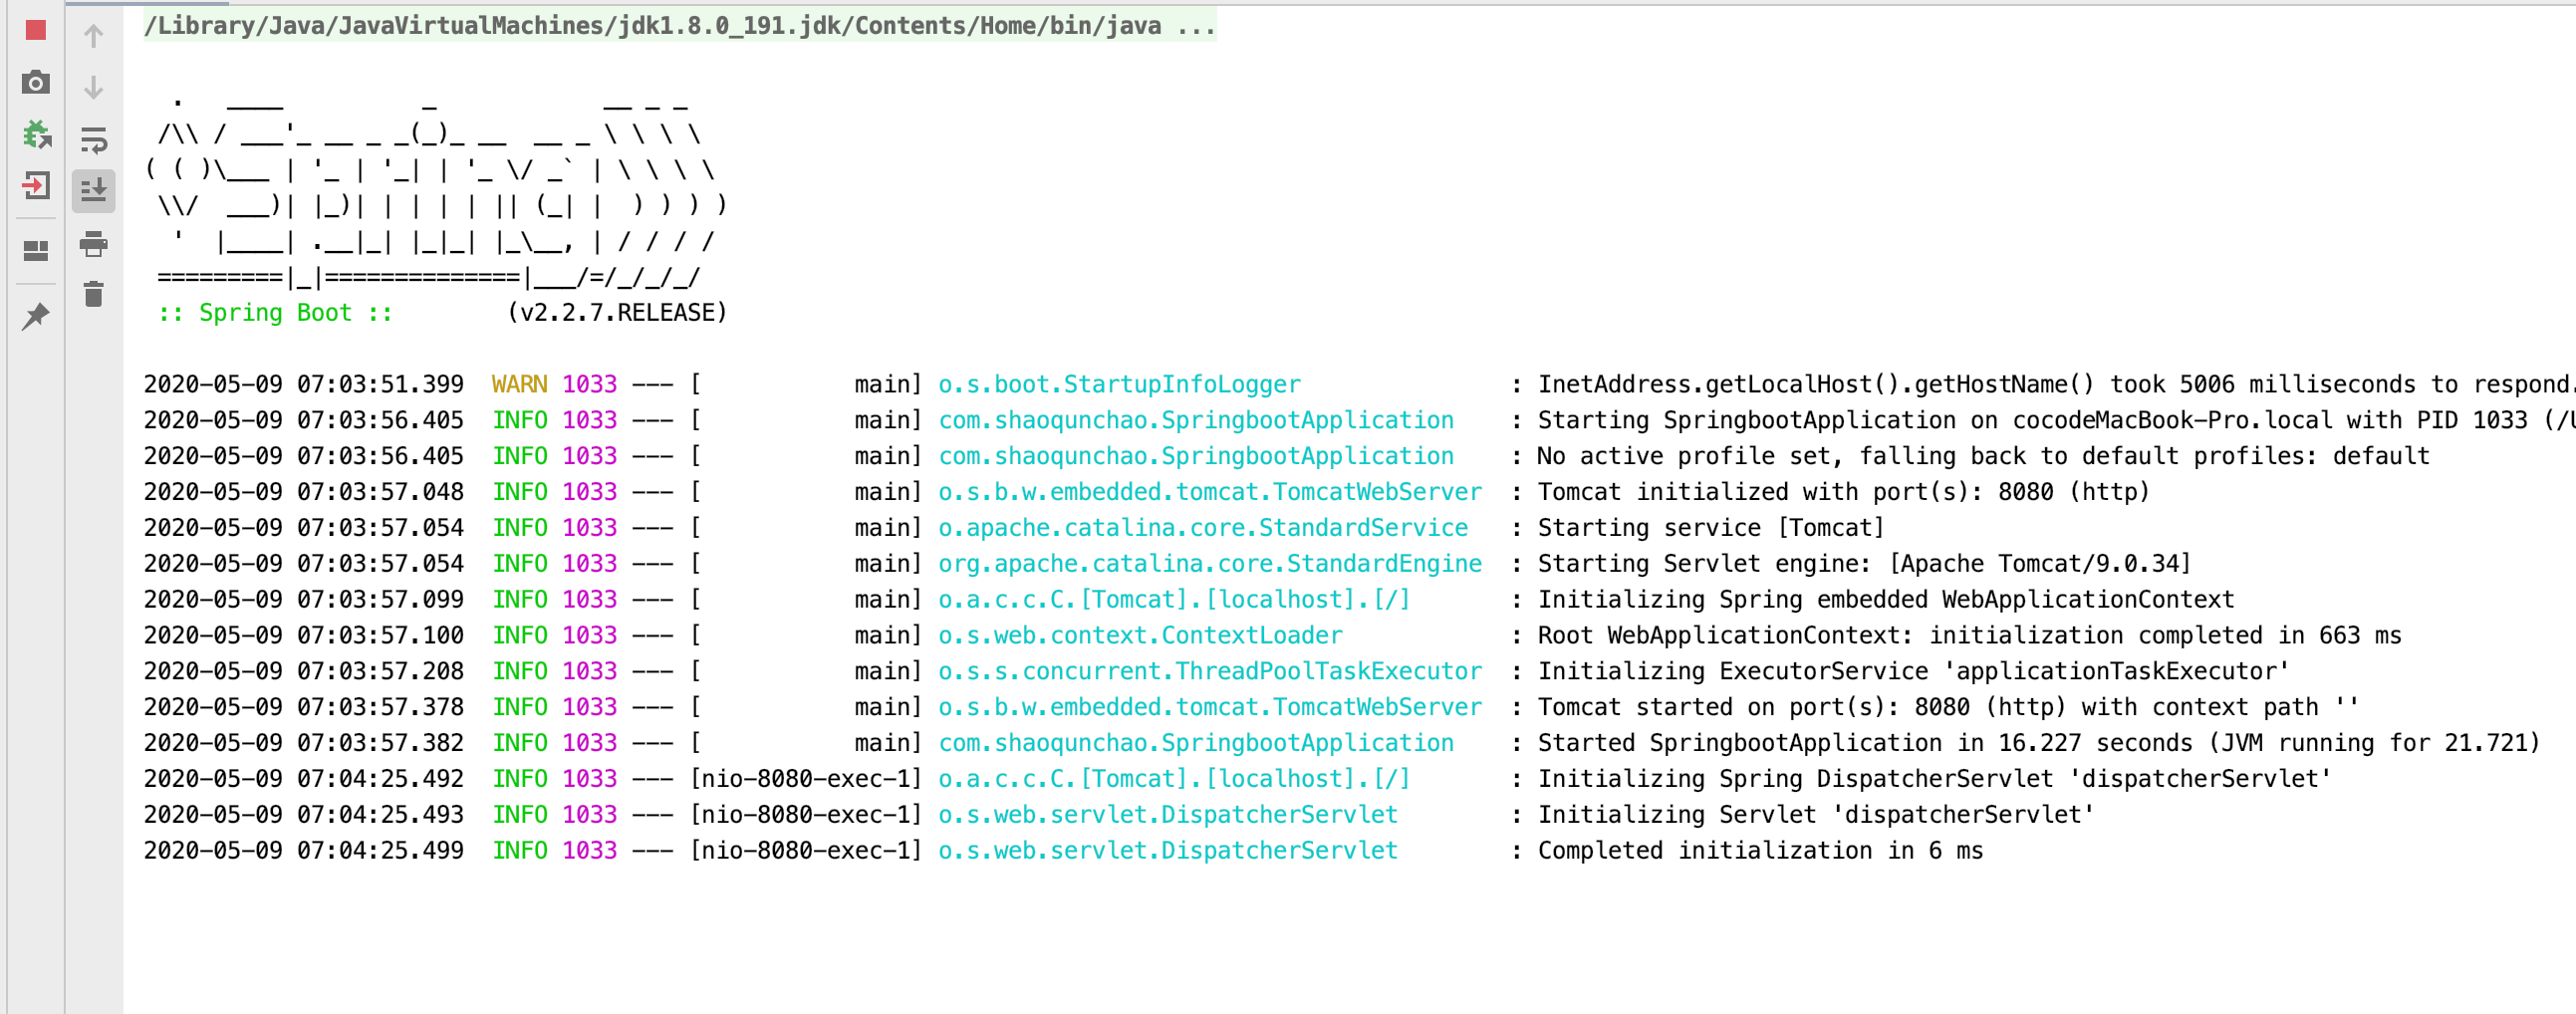Click o.s.s.concurrent.ThreadPoolTaskExecutor logger
This screenshot has width=2576, height=1014.
coord(1210,671)
